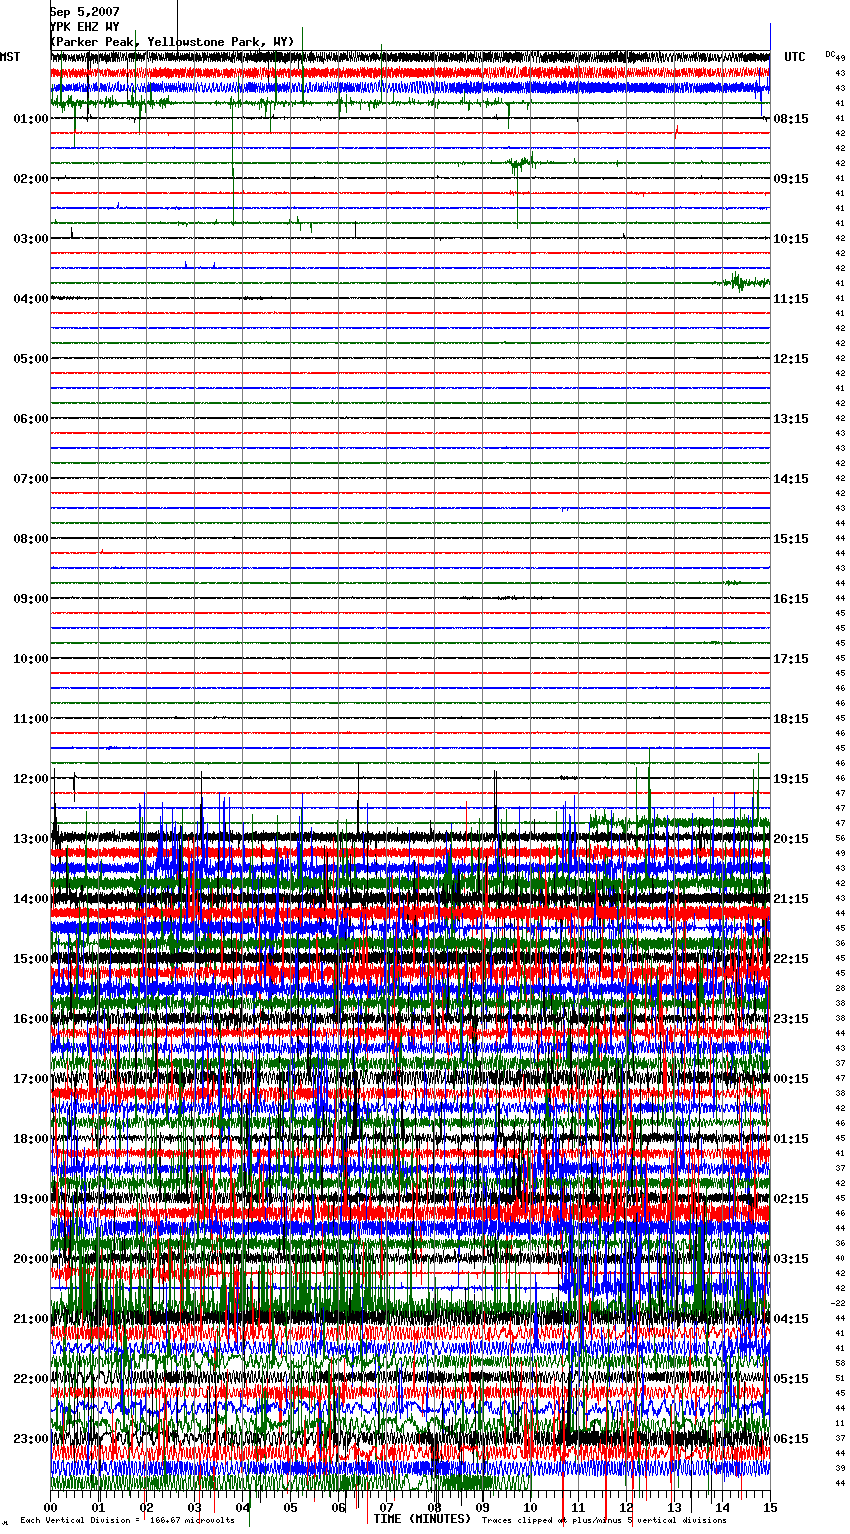Click the "03:15" UTC time label
Screen dimensions: 850x1534
791,1259
